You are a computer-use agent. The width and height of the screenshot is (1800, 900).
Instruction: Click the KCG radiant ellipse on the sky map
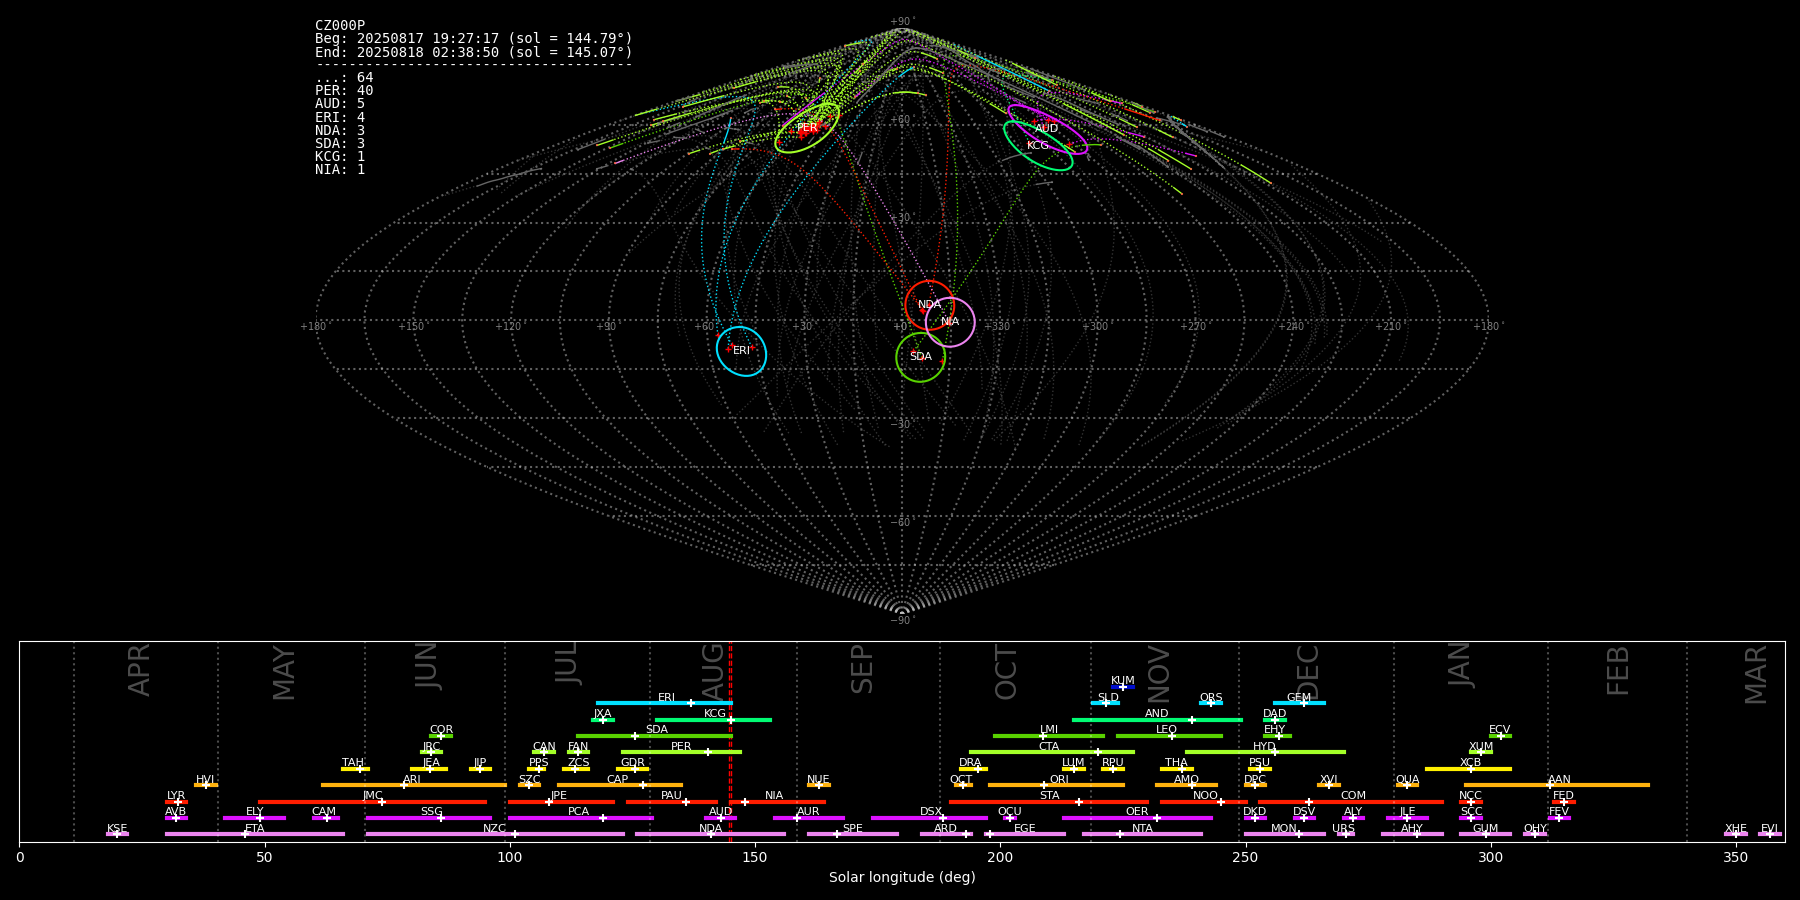(x=1038, y=145)
